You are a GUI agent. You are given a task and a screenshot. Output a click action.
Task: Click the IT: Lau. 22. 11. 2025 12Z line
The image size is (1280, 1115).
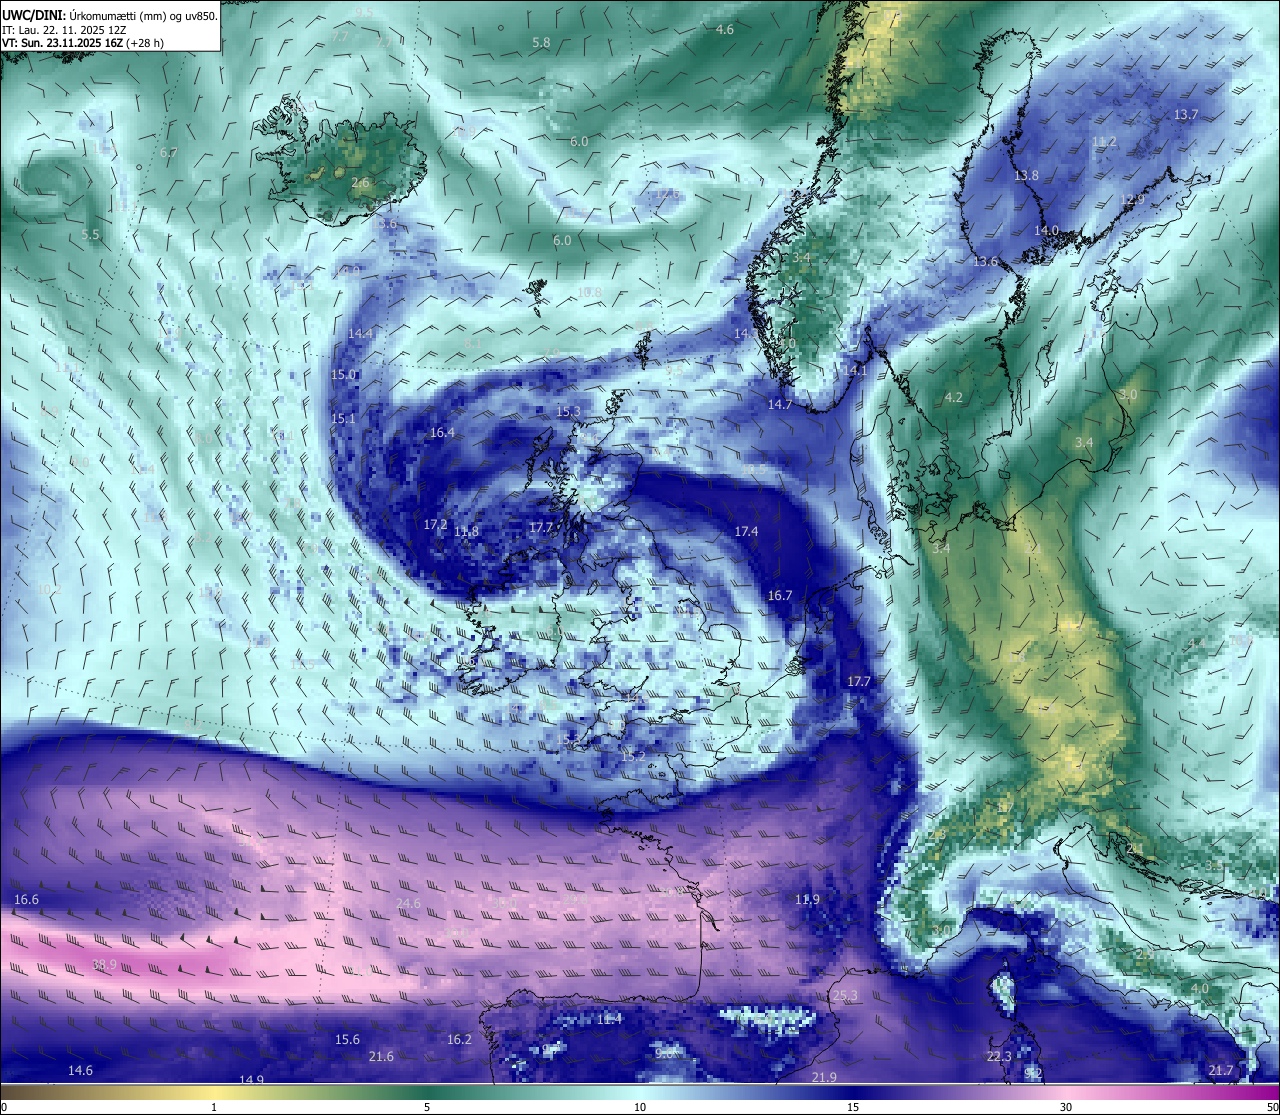(x=64, y=30)
